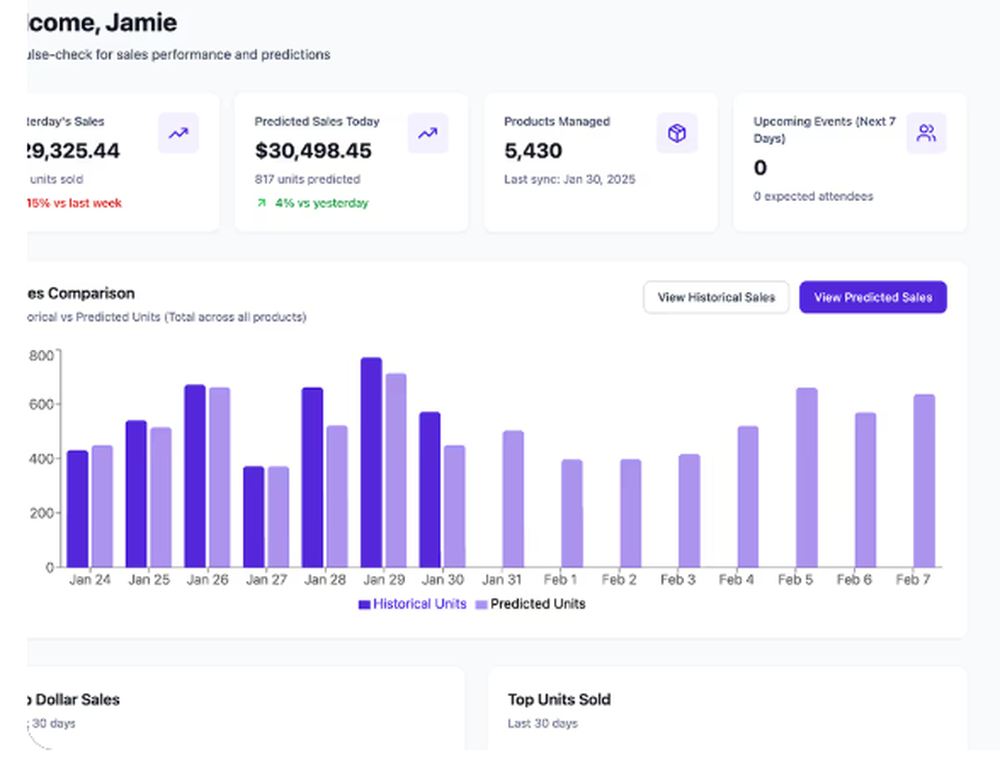Switch to the View Predicted Sales tab
Screen dimensions: 1000x760
(x=873, y=297)
